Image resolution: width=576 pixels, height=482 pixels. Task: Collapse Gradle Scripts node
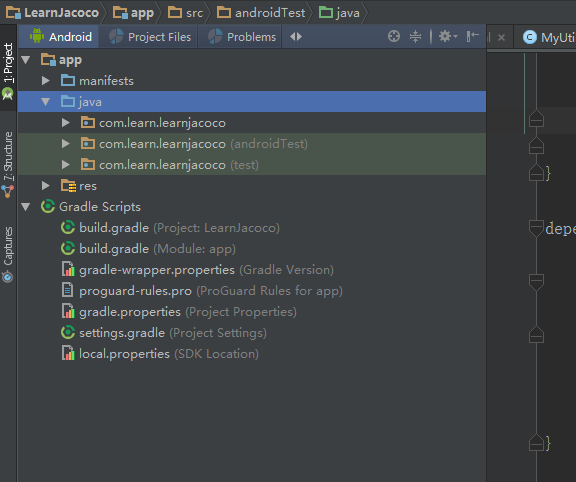pyautogui.click(x=26, y=207)
